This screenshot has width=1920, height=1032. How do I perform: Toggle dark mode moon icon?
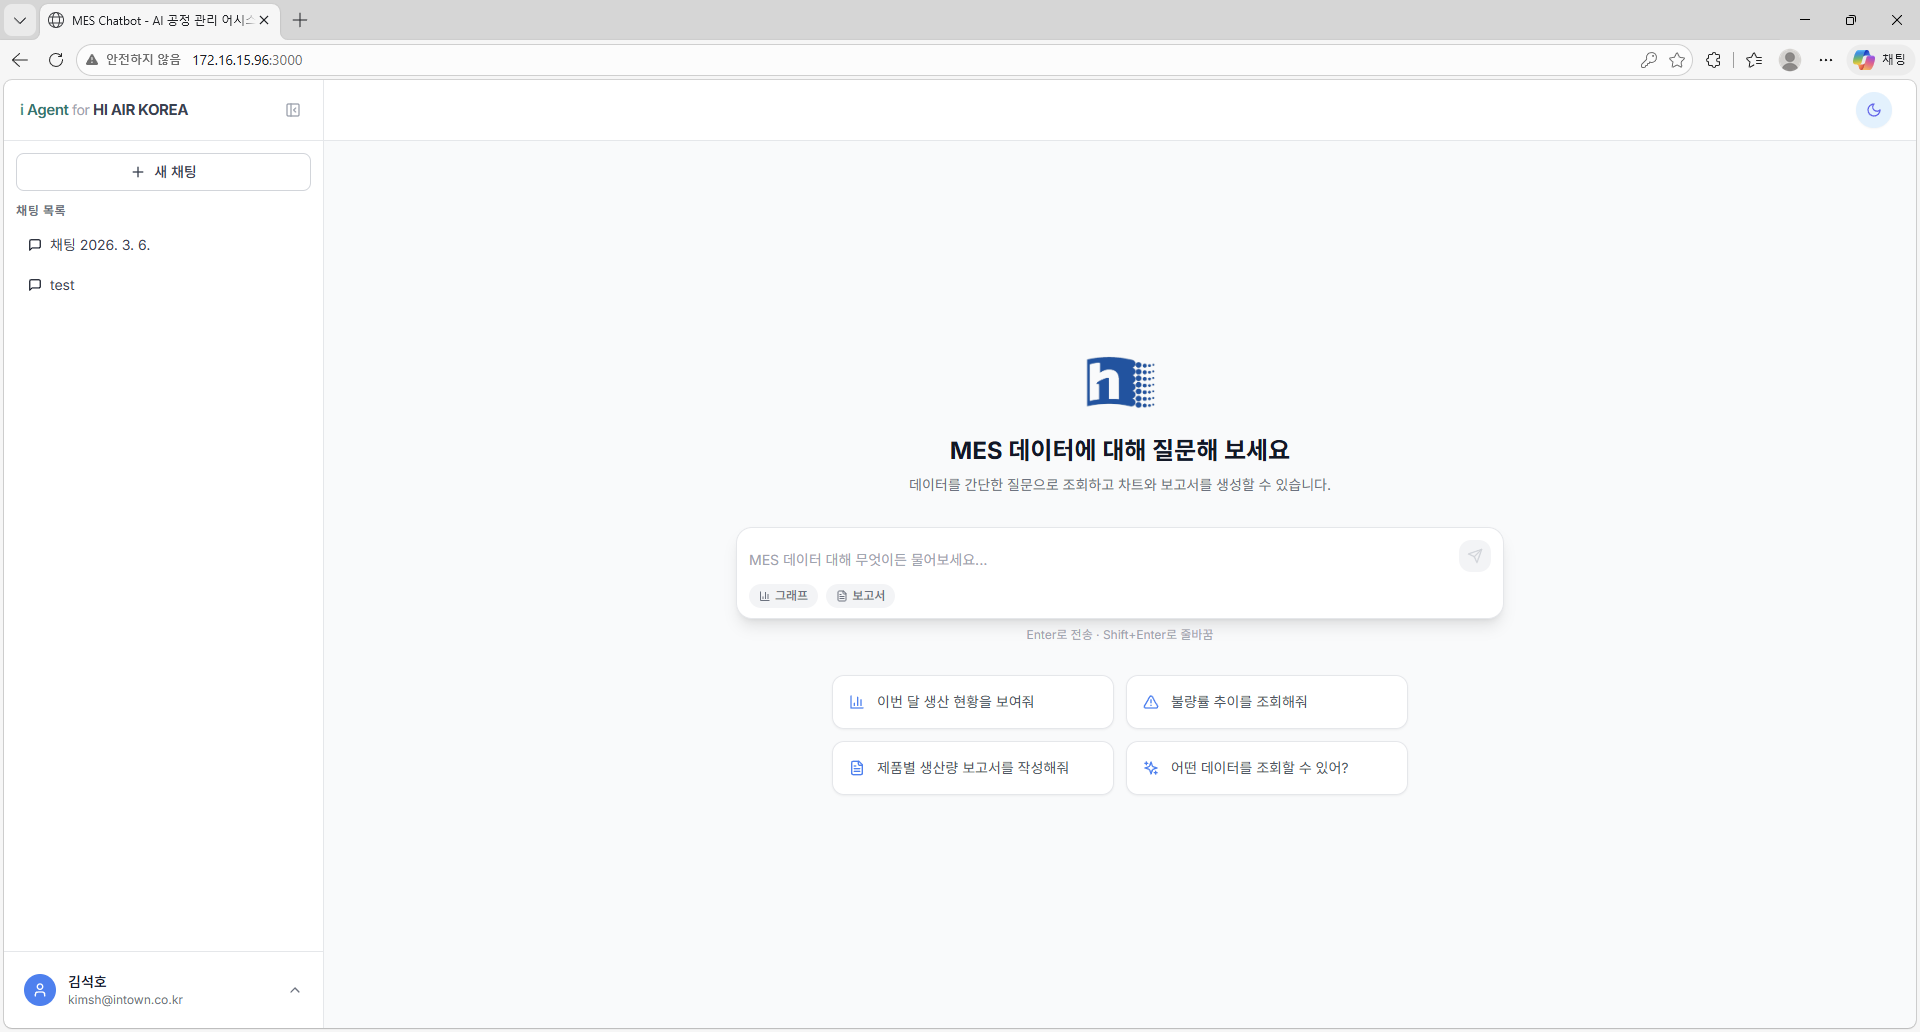coord(1874,110)
